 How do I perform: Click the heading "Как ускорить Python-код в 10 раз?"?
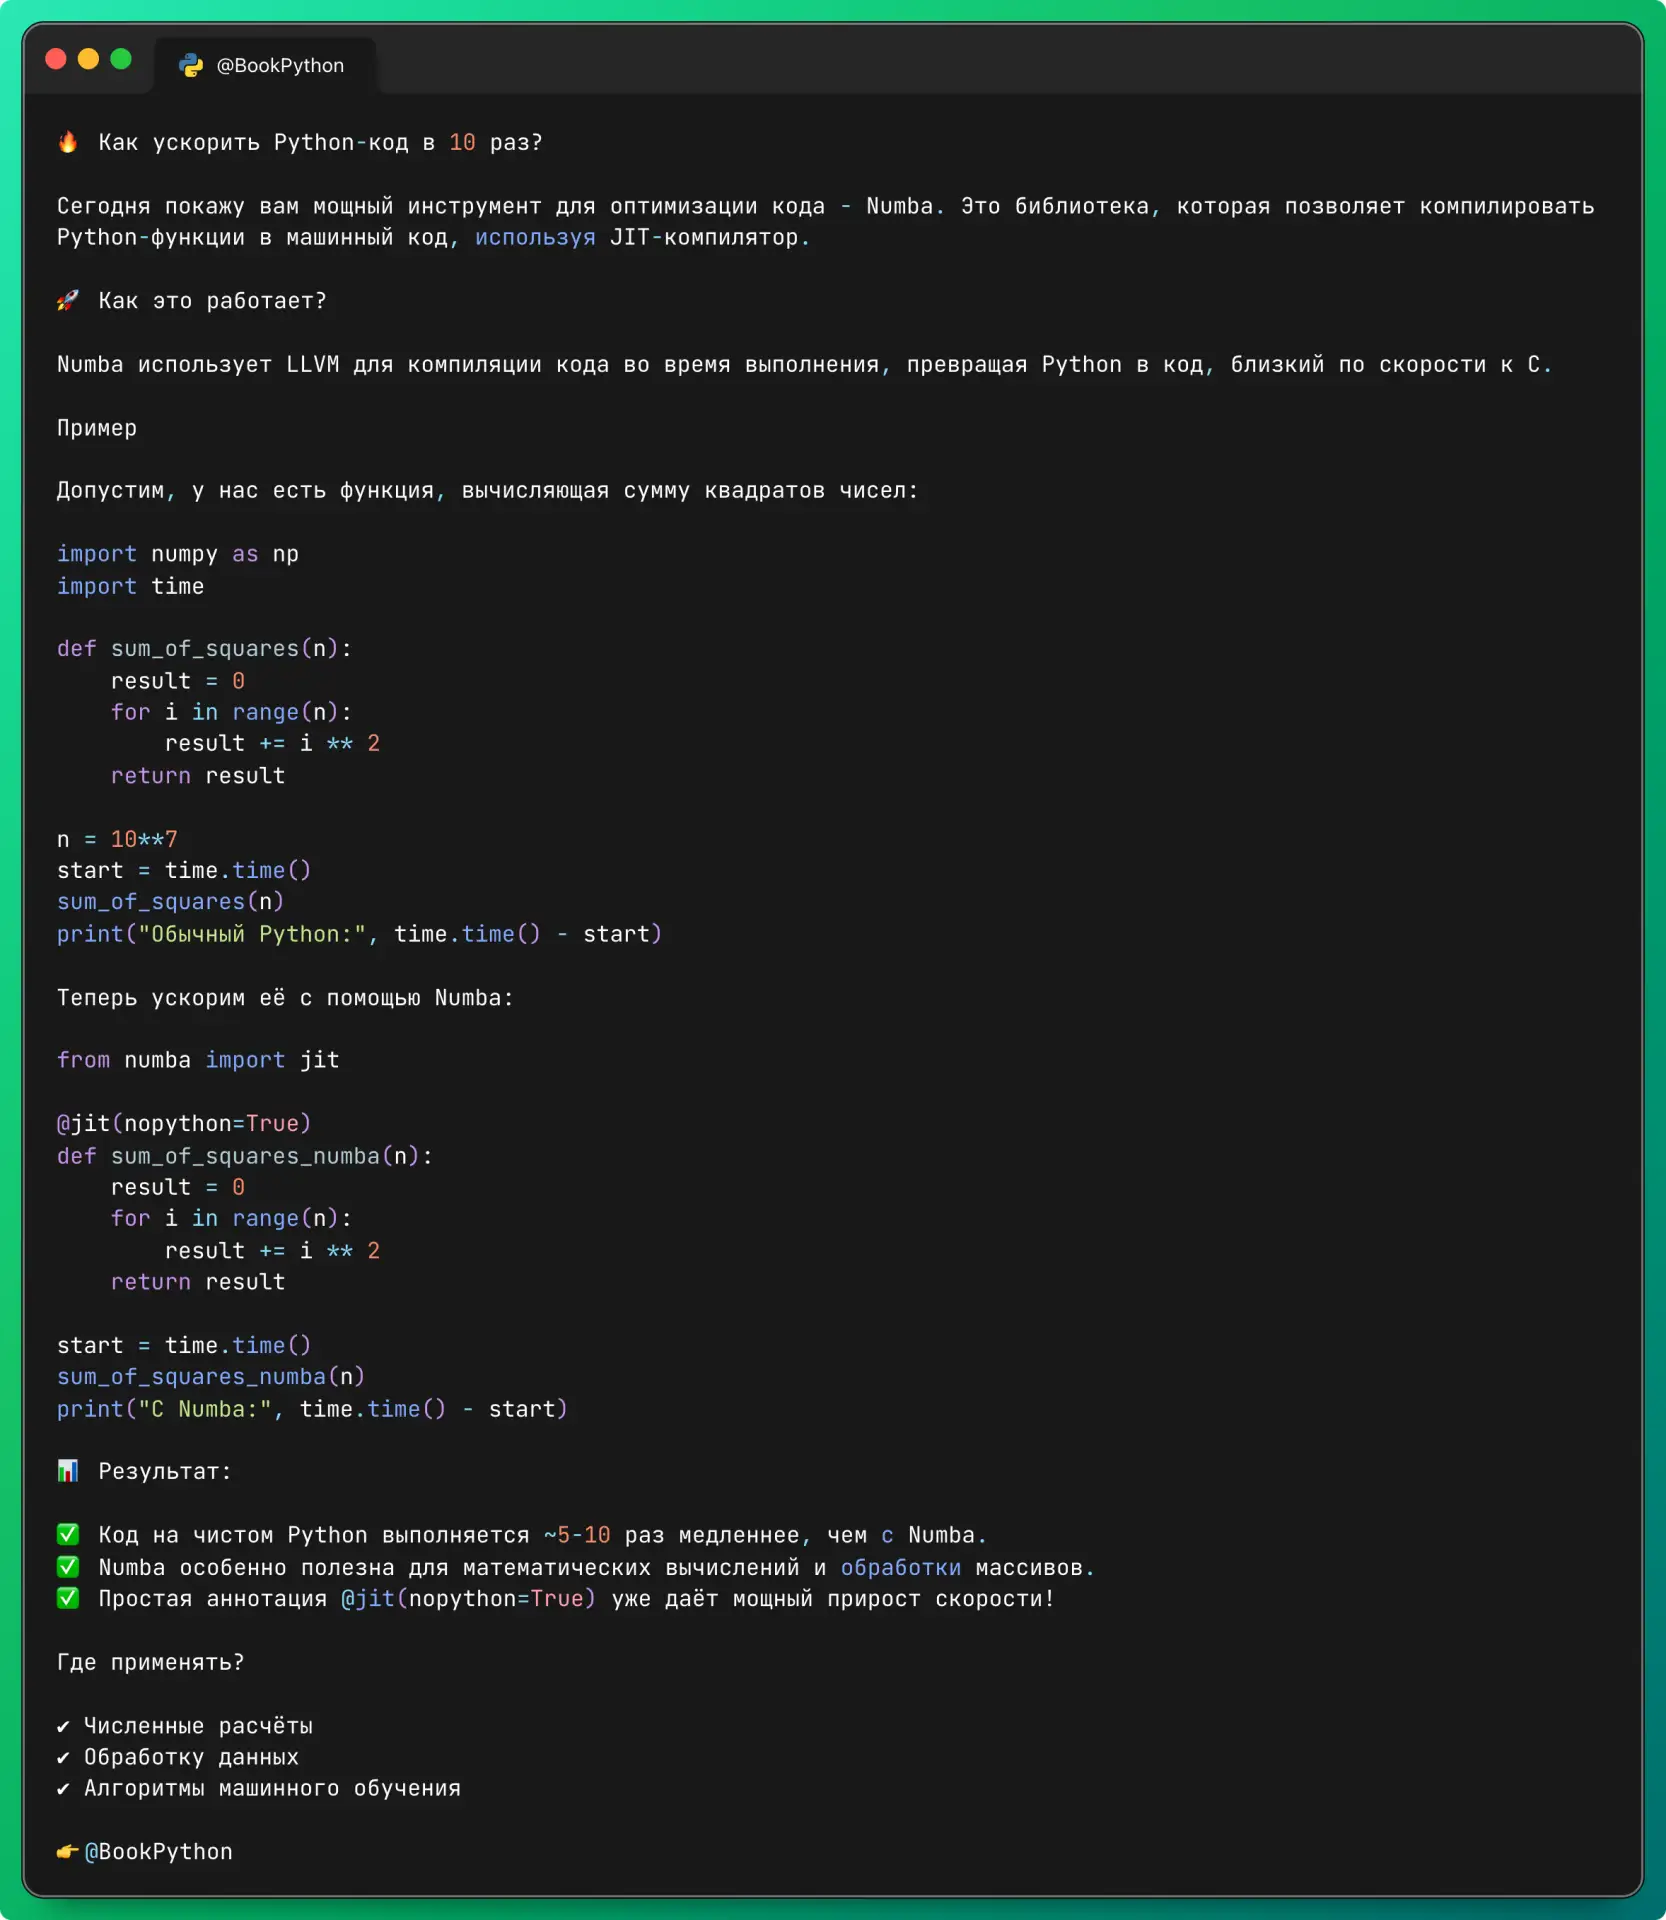coord(320,143)
